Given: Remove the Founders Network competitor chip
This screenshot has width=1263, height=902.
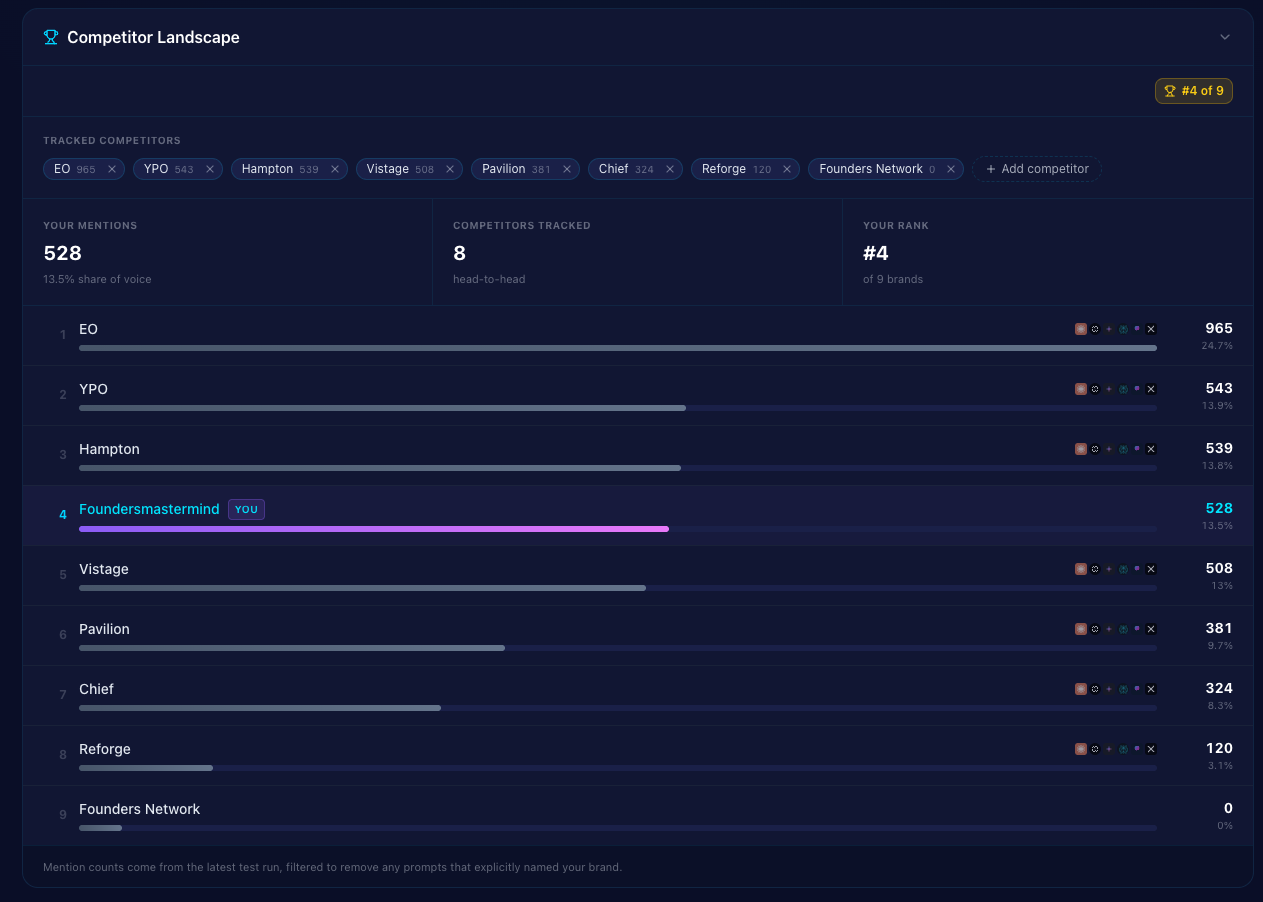Looking at the screenshot, I should tap(951, 169).
